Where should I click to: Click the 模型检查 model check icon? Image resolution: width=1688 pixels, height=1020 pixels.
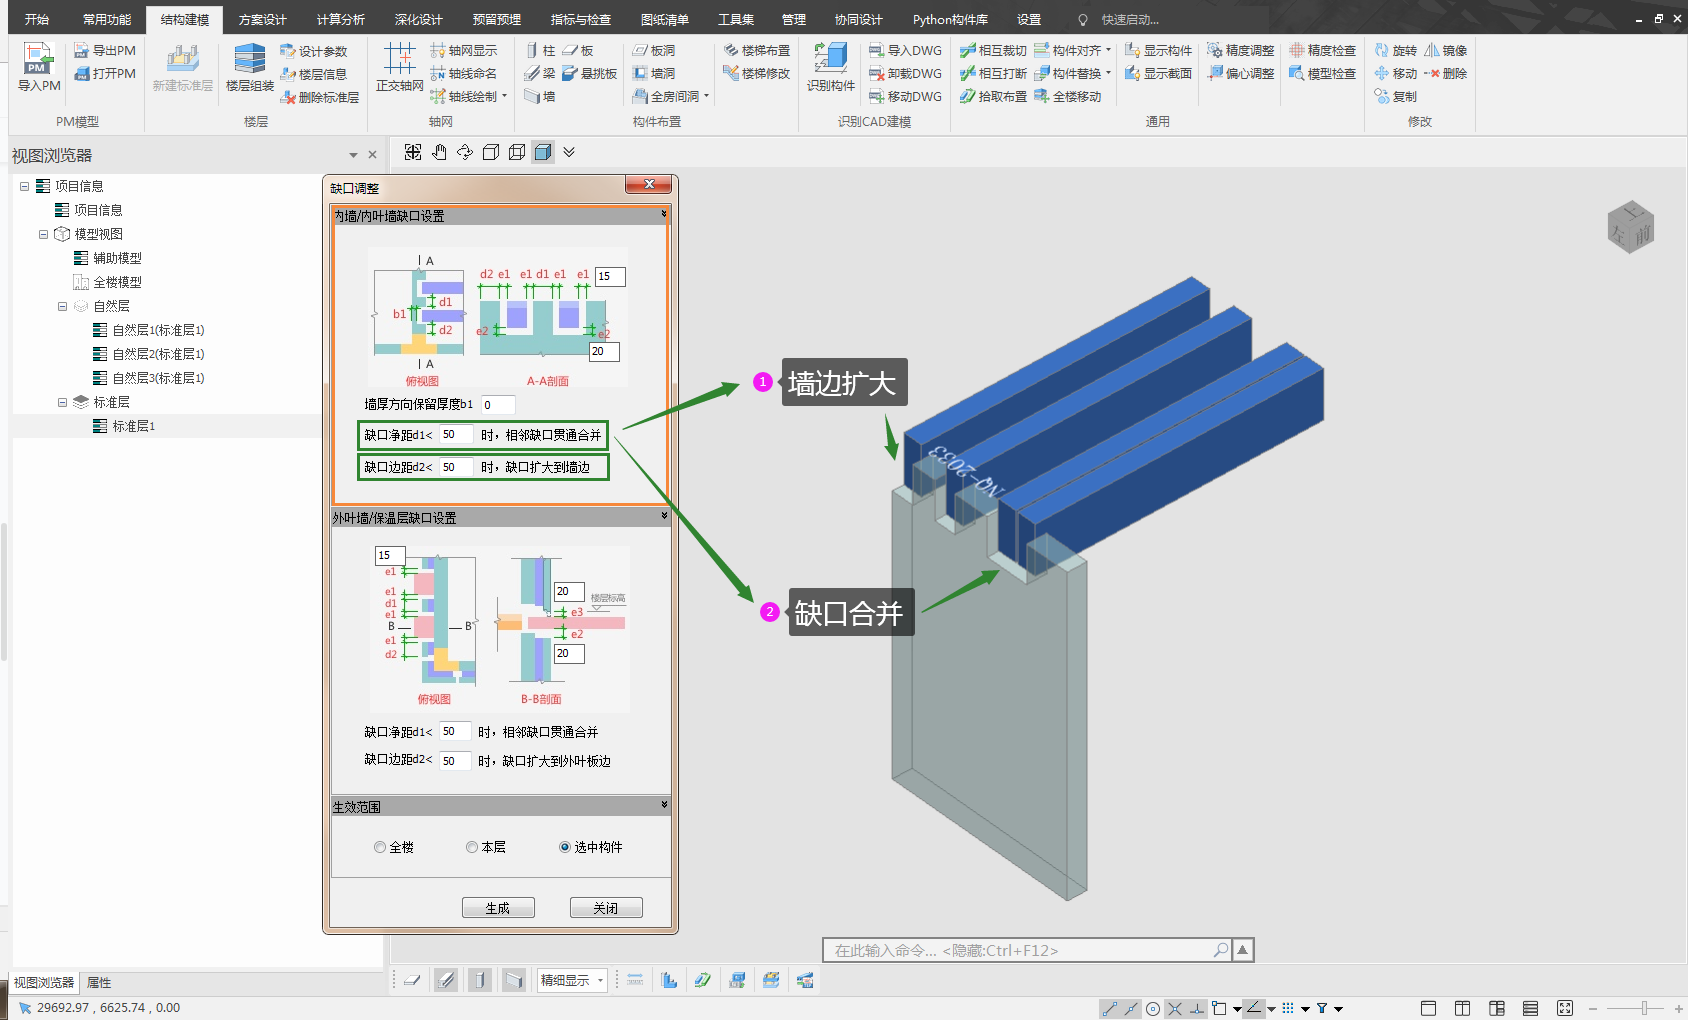pos(1322,73)
